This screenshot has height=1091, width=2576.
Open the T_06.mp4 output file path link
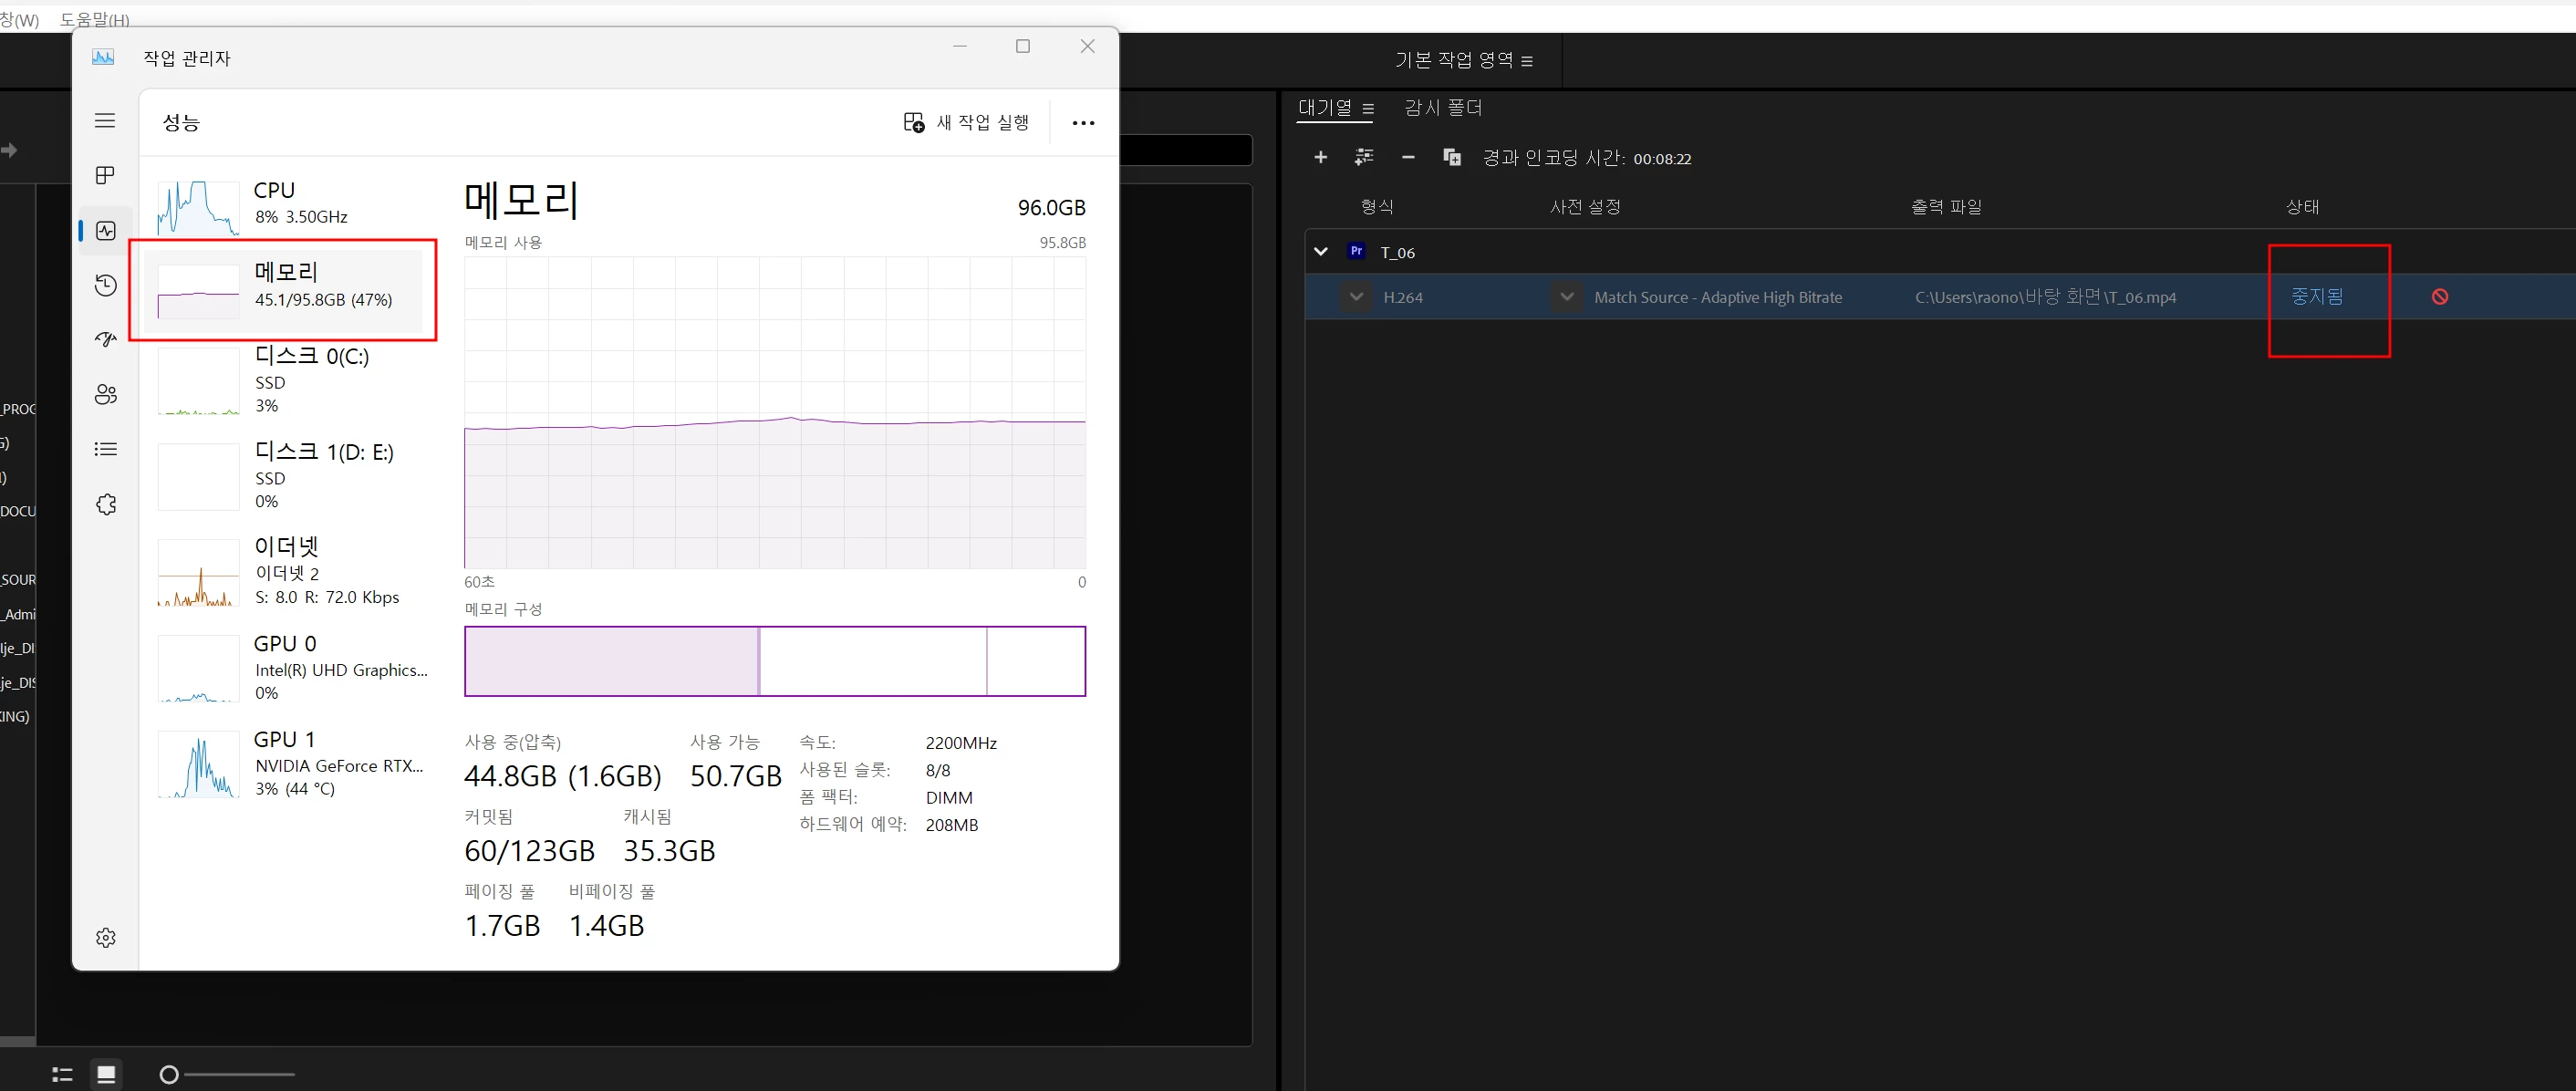pyautogui.click(x=2045, y=297)
